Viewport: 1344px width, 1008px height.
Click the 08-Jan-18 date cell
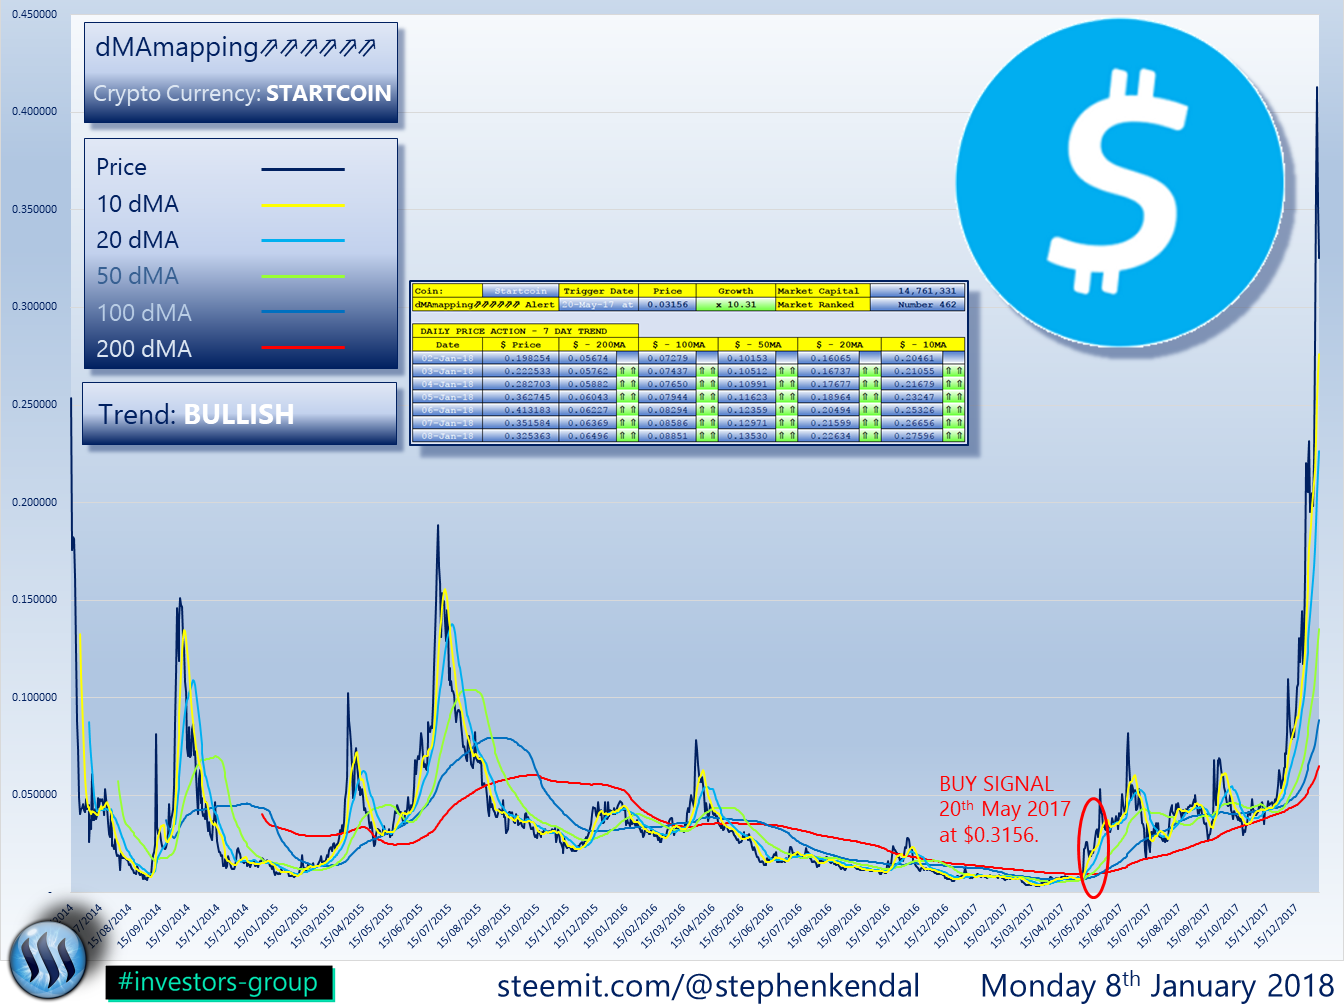tap(448, 436)
